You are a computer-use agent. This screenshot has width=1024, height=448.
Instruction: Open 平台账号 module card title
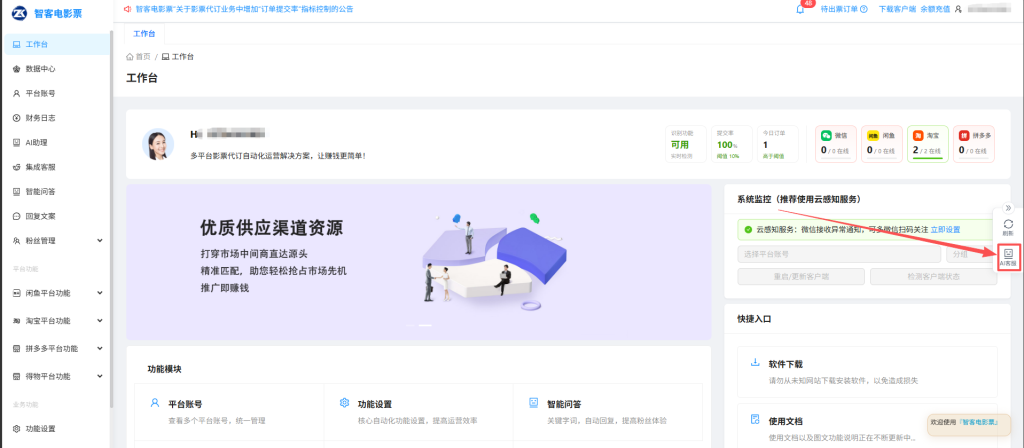pyautogui.click(x=185, y=404)
